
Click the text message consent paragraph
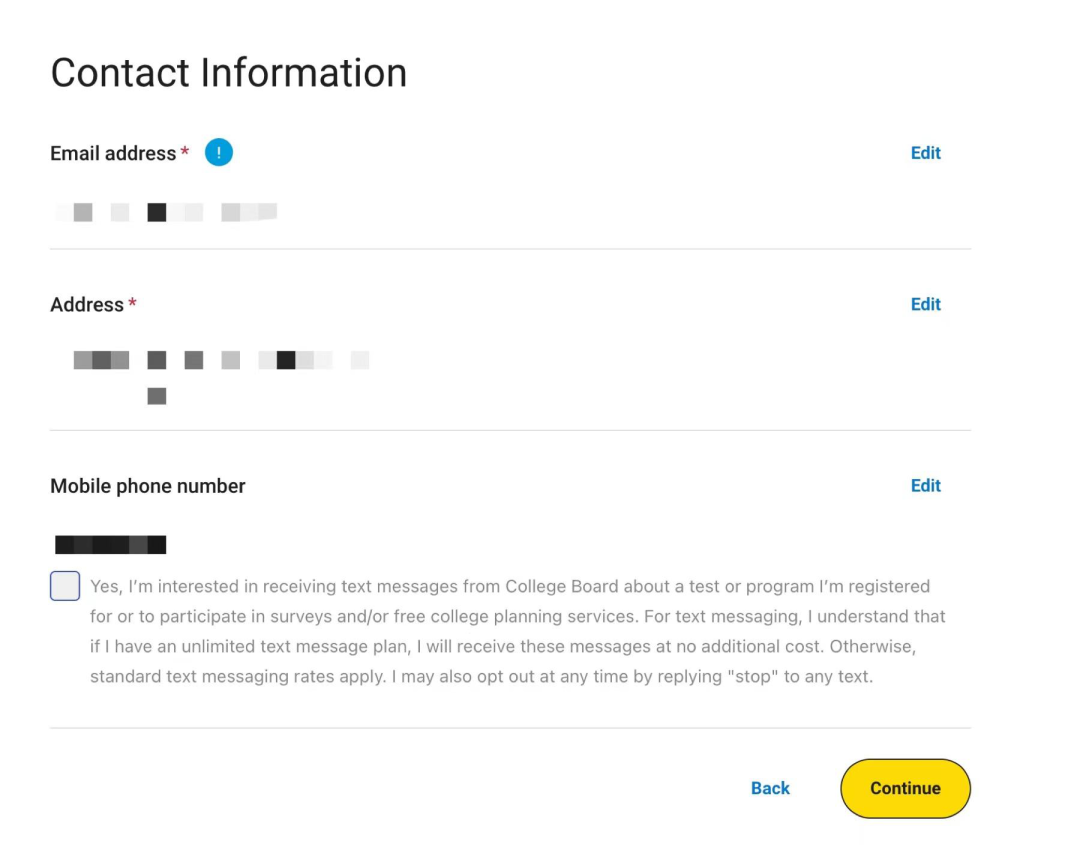point(517,631)
